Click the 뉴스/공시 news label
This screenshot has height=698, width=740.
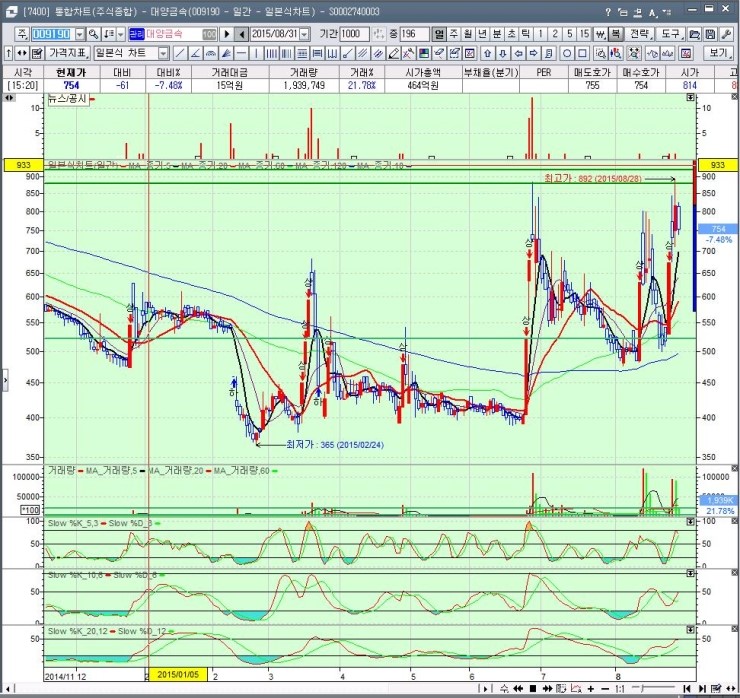click(68, 99)
